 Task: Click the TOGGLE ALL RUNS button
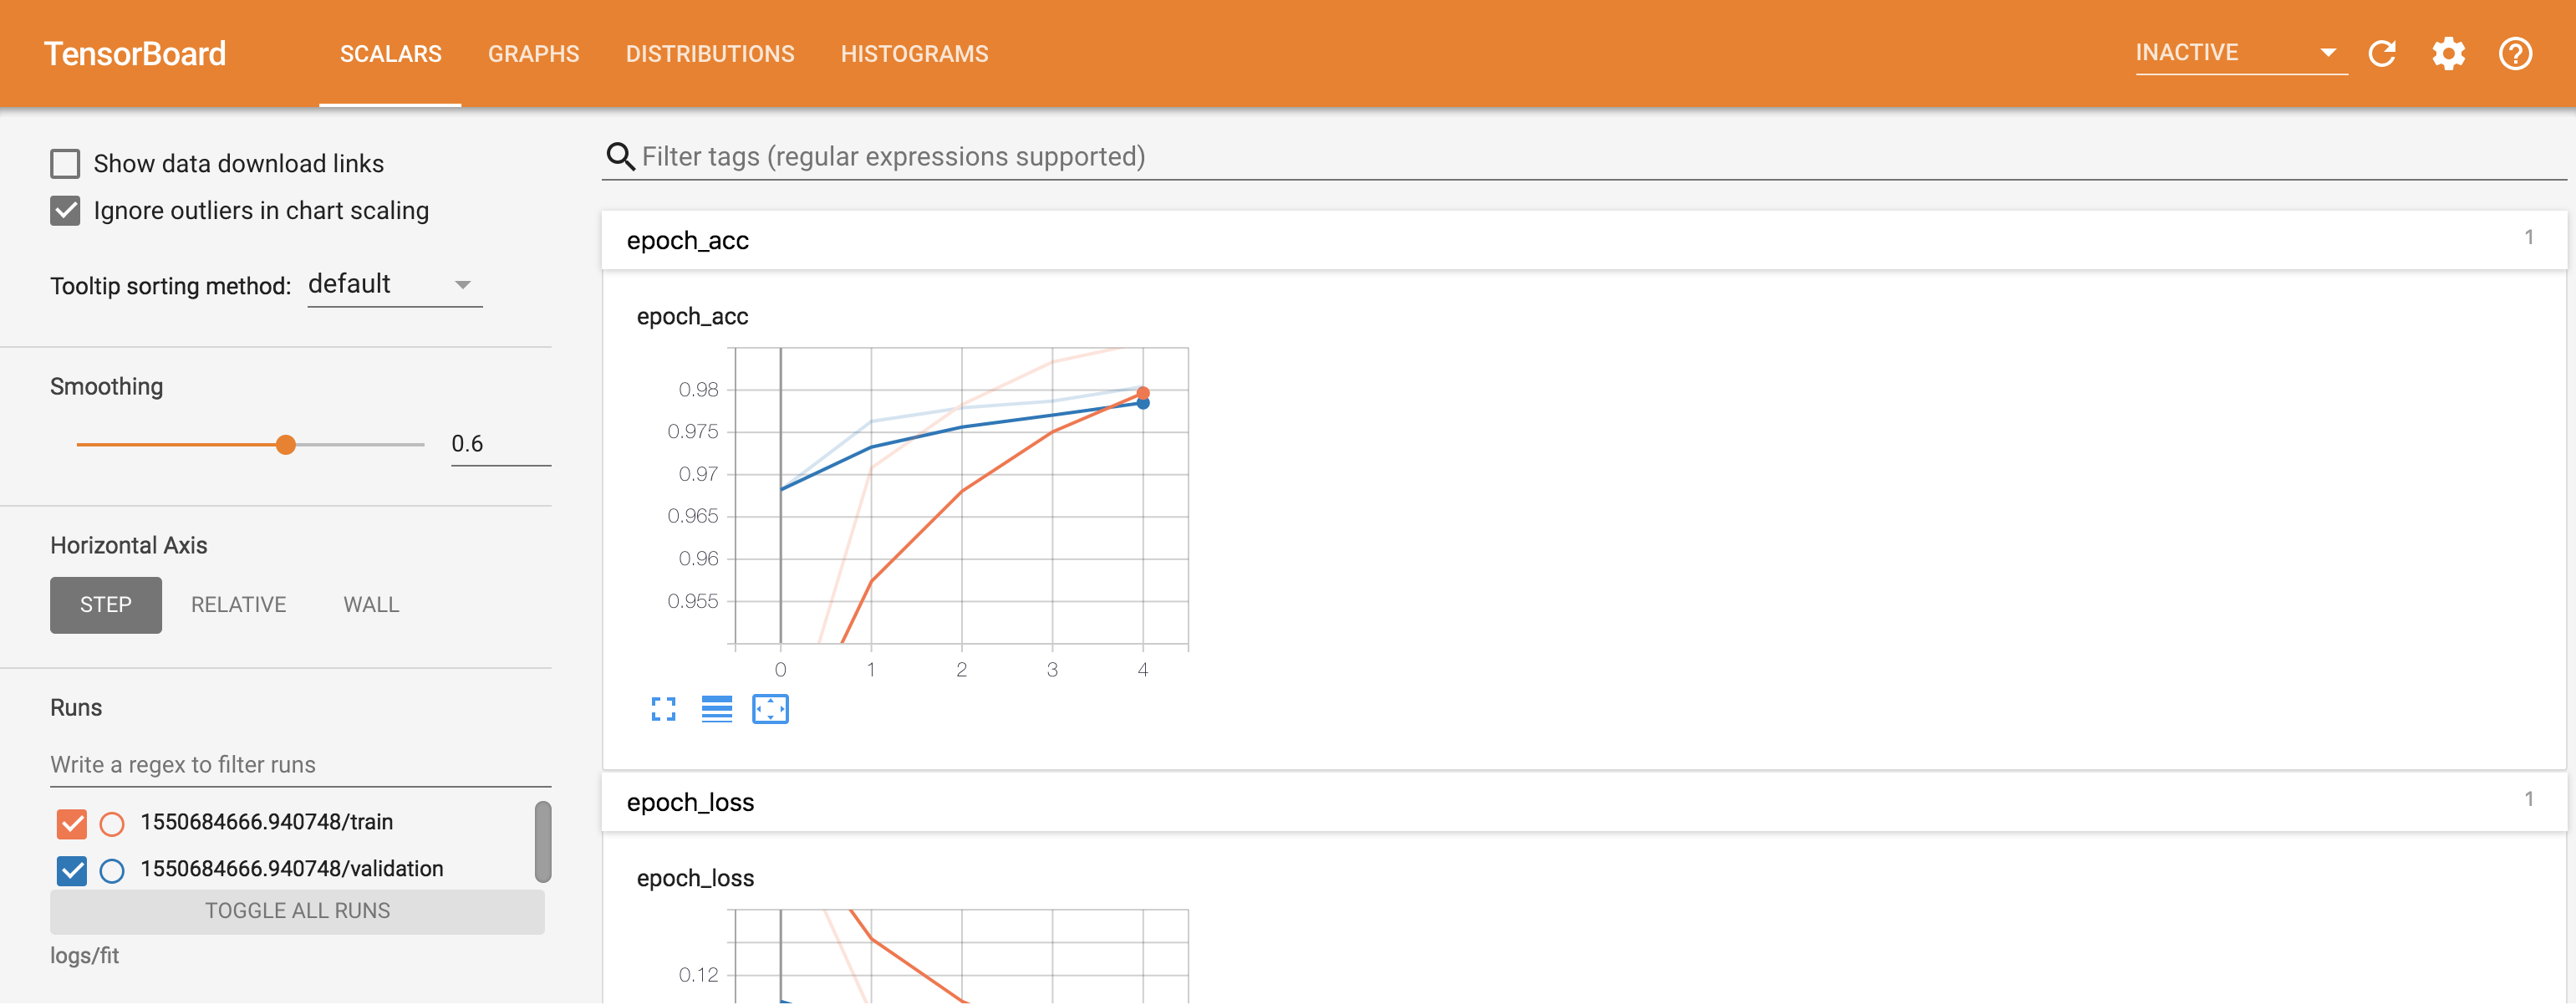pyautogui.click(x=297, y=911)
